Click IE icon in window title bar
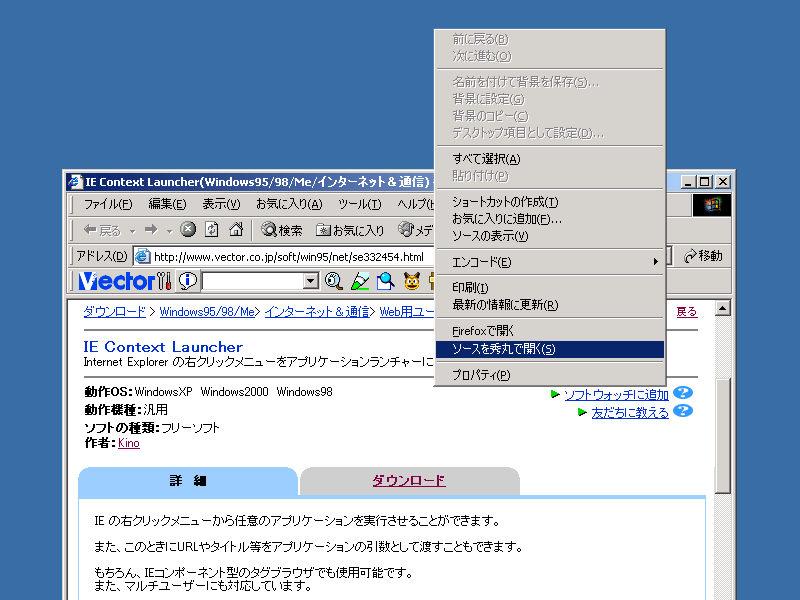The height and width of the screenshot is (600, 800). pos(76,182)
